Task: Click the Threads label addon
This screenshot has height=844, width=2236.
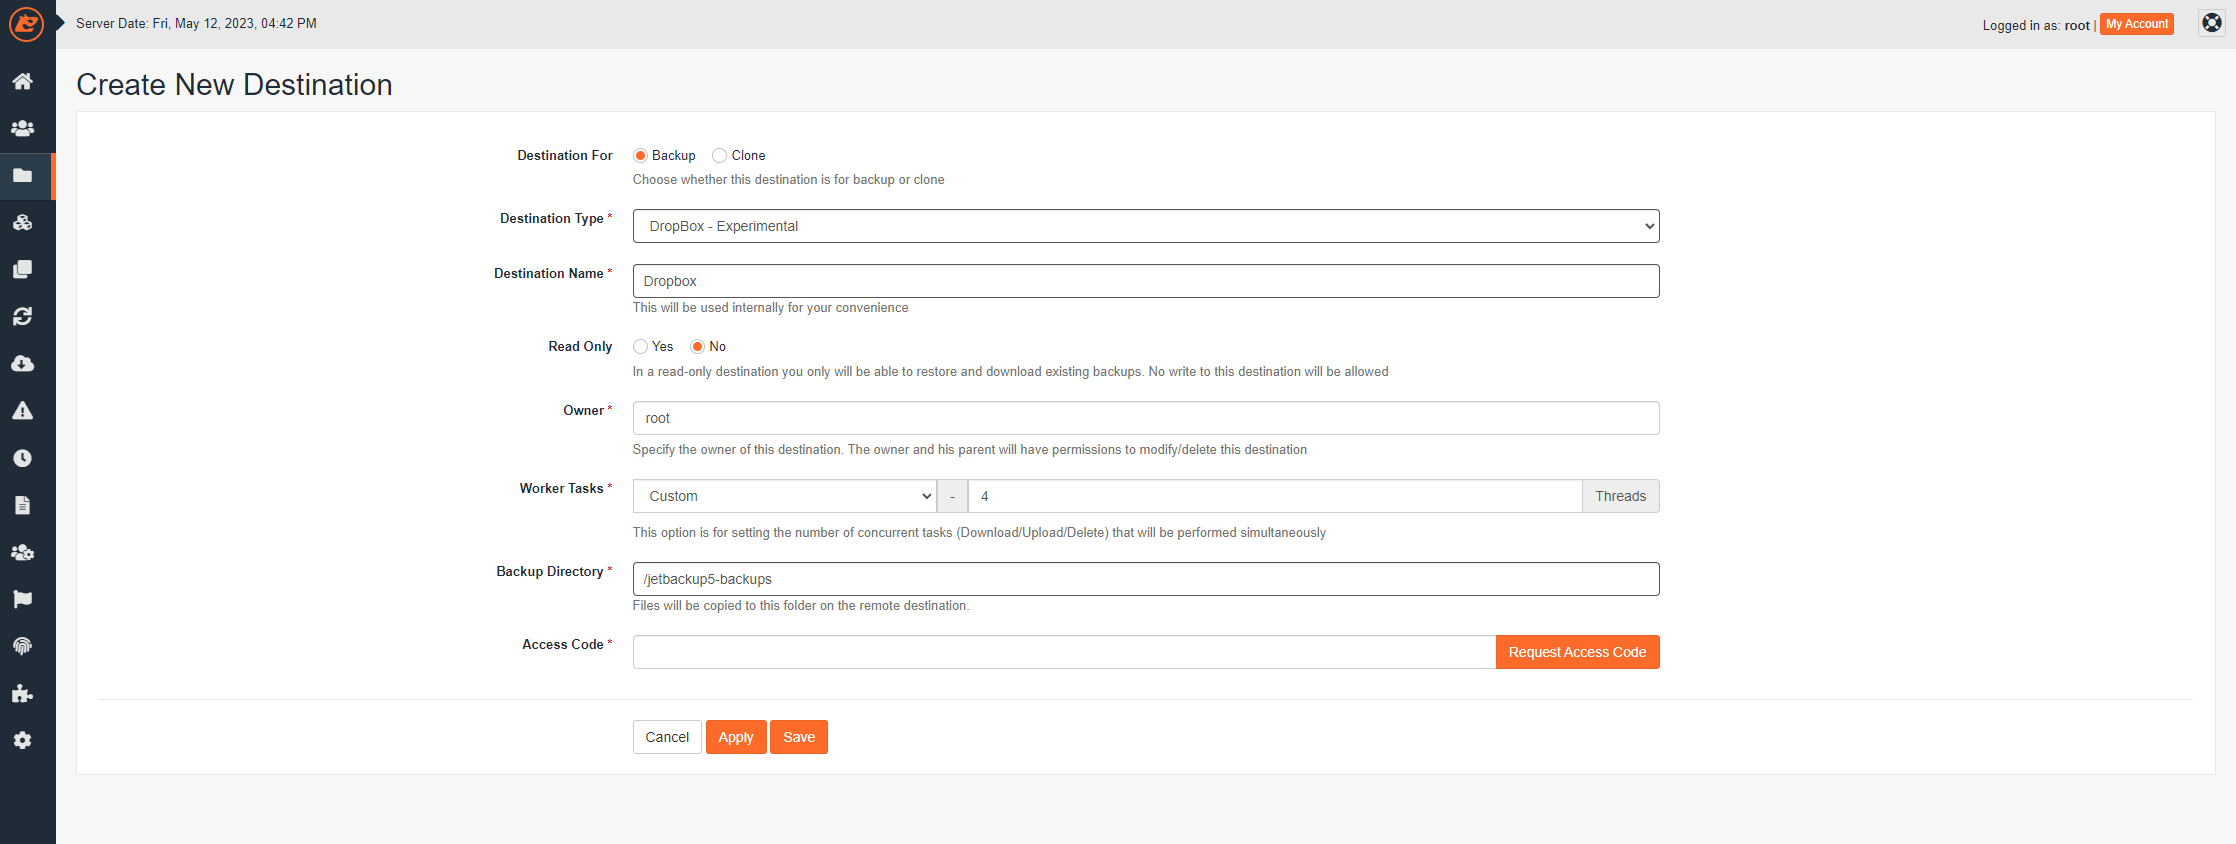Action: pyautogui.click(x=1620, y=496)
